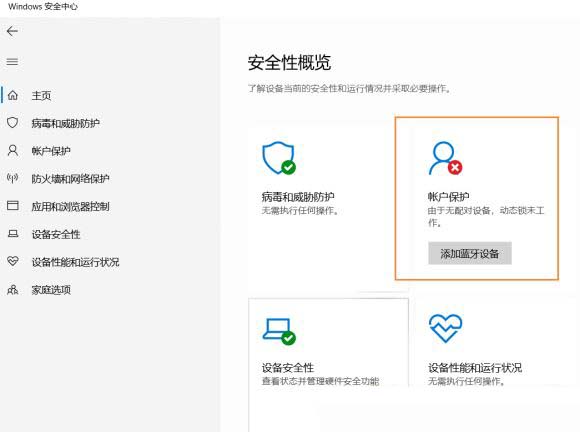Viewport: 580px width, 432px height.
Task: Open the 帐户保护 card title
Action: [448, 197]
